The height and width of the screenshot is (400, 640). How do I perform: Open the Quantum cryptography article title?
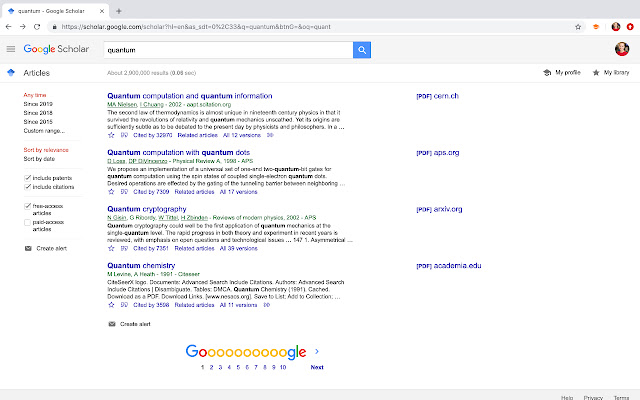point(147,209)
